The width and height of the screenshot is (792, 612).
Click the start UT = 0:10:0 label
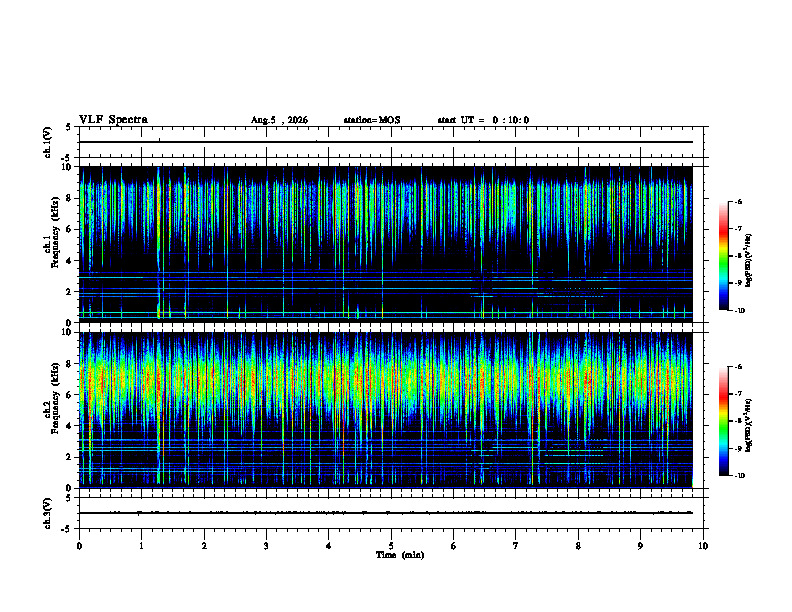483,120
